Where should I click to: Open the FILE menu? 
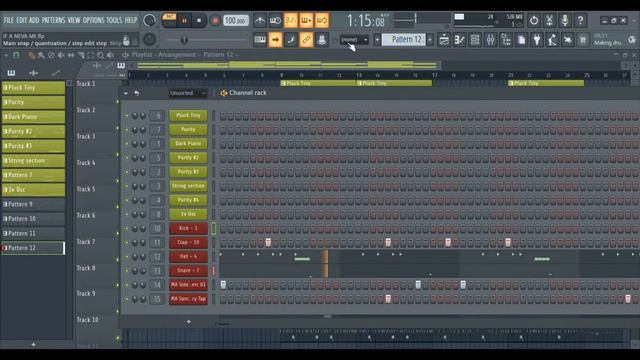[x=9, y=20]
